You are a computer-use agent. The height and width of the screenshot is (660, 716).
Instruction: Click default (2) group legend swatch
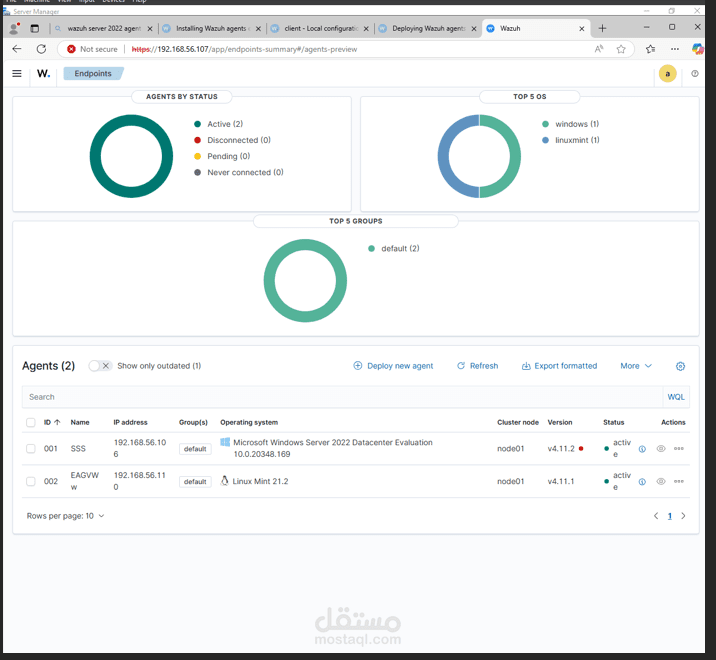click(x=371, y=248)
